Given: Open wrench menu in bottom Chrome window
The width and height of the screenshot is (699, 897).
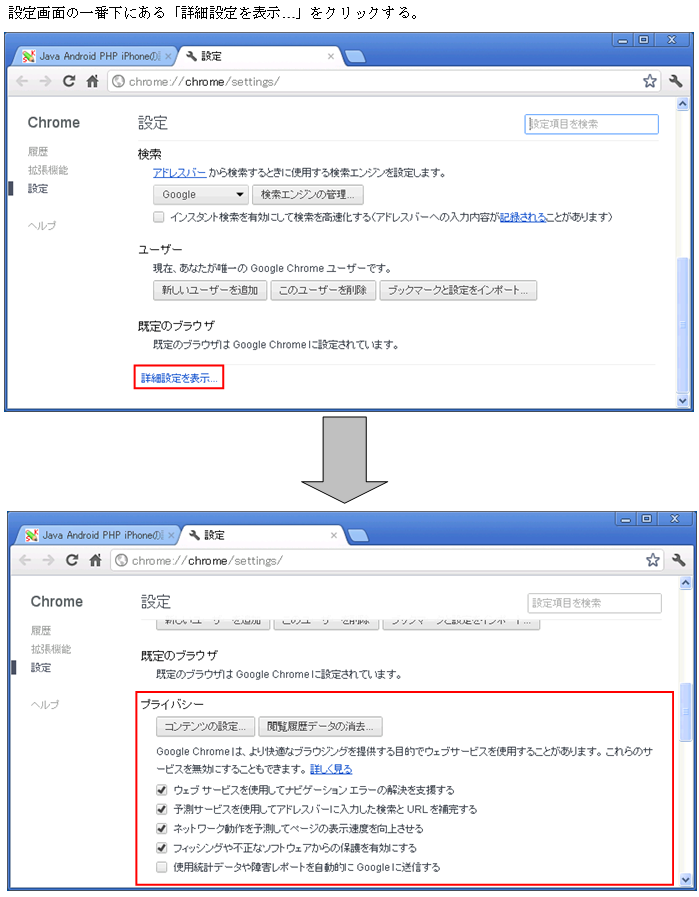Looking at the screenshot, I should coord(678,560).
